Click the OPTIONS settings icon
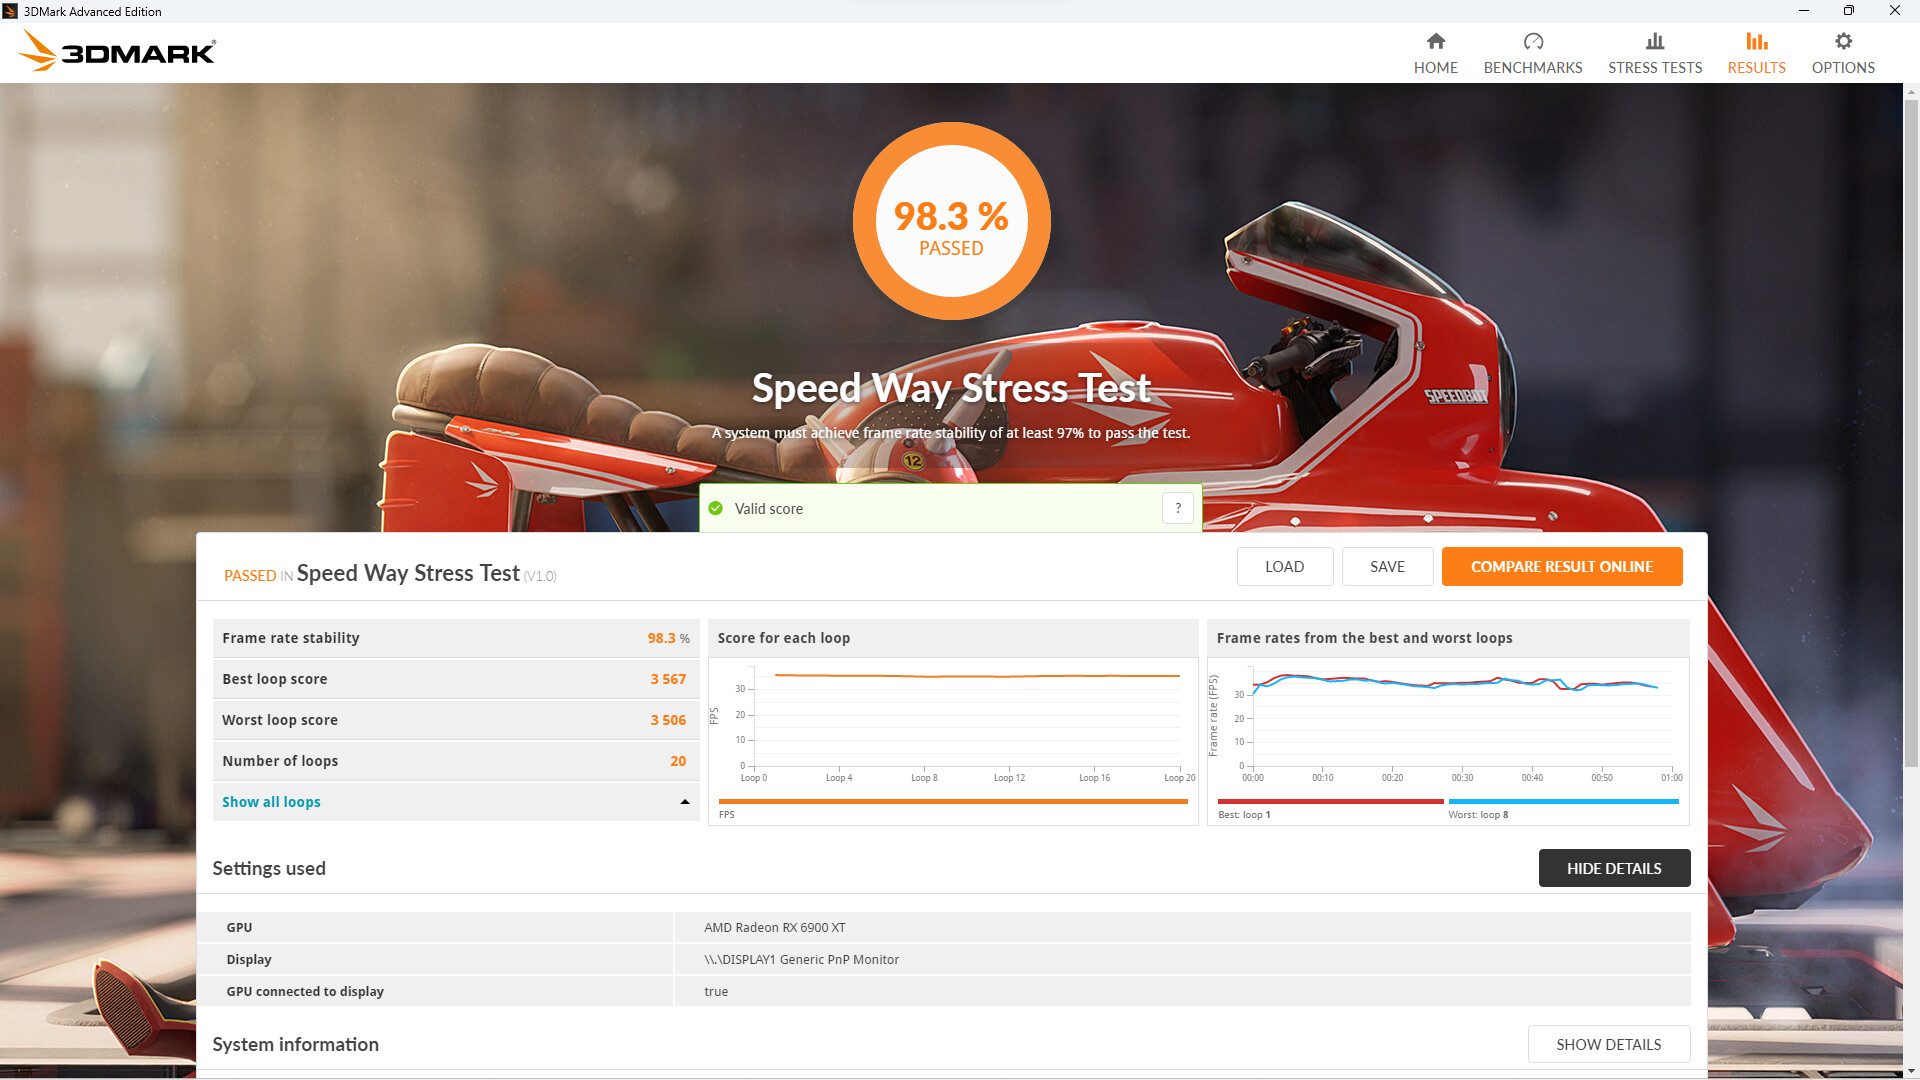 [x=1844, y=41]
